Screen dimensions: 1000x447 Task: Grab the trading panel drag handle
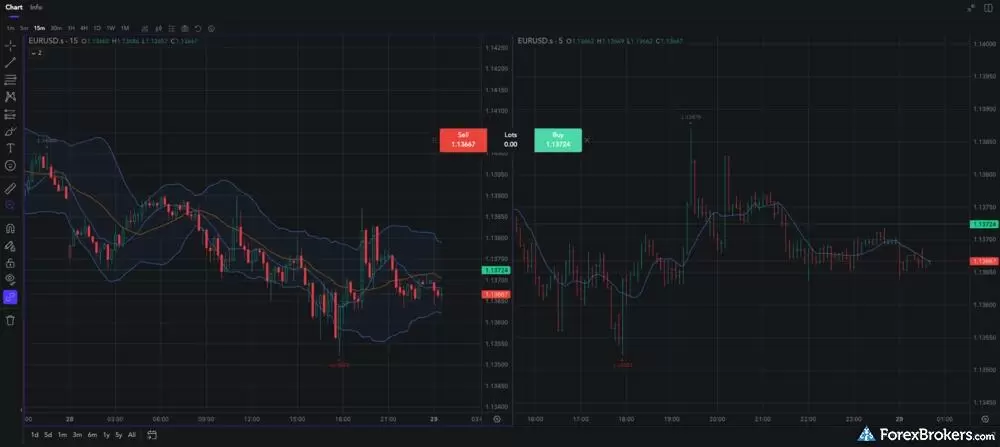coord(434,140)
